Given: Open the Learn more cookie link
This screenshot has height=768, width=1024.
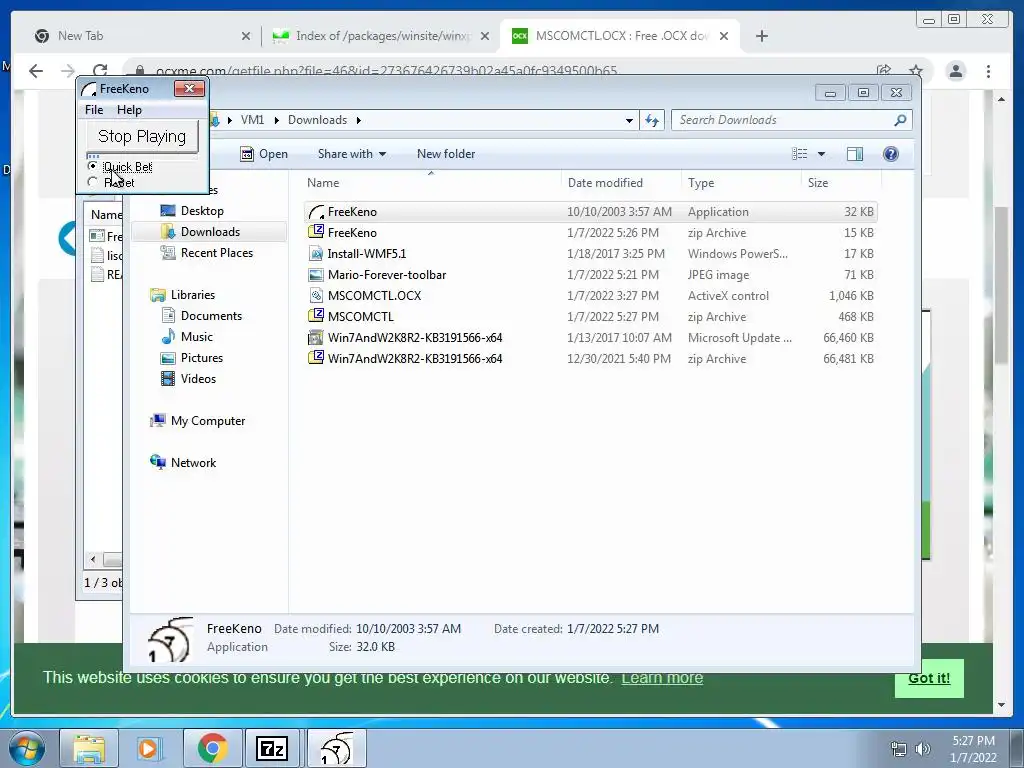Looking at the screenshot, I should 662,678.
